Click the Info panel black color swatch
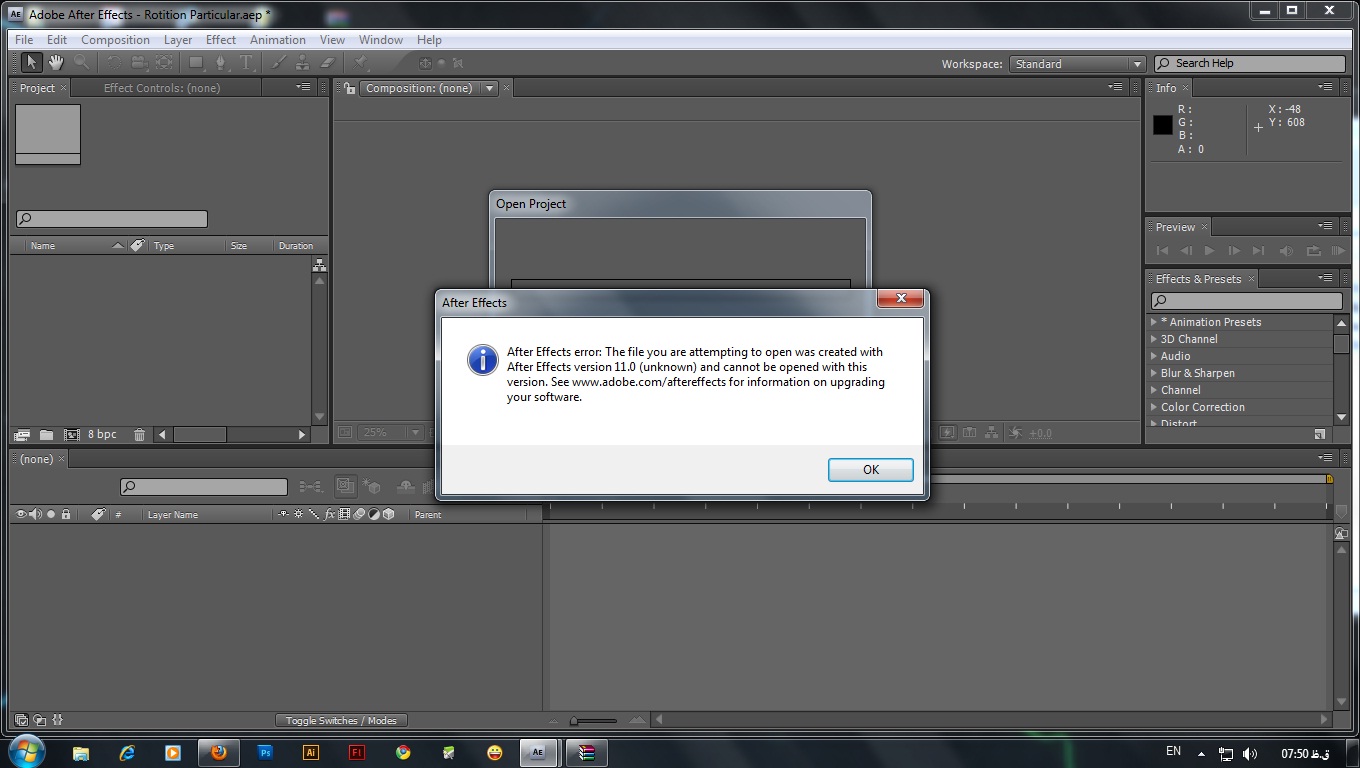 point(1163,125)
